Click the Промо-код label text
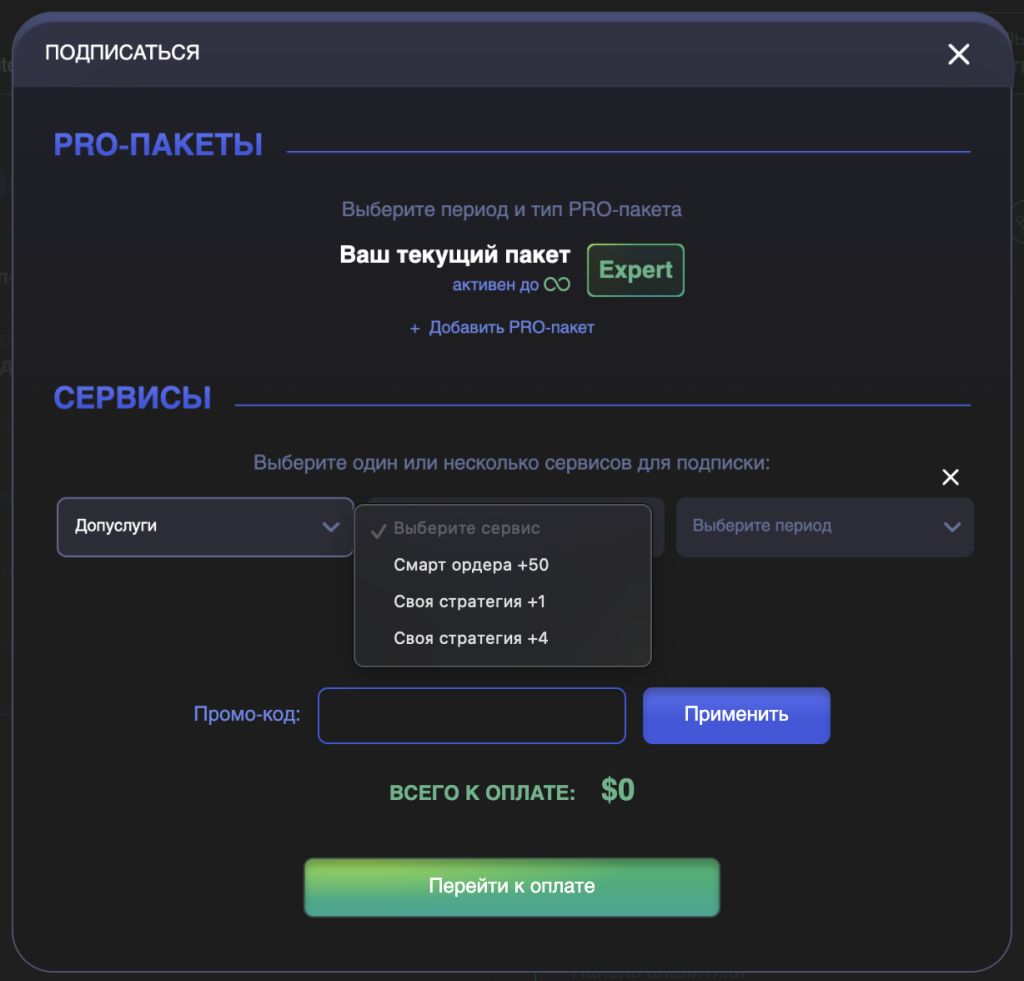 247,715
